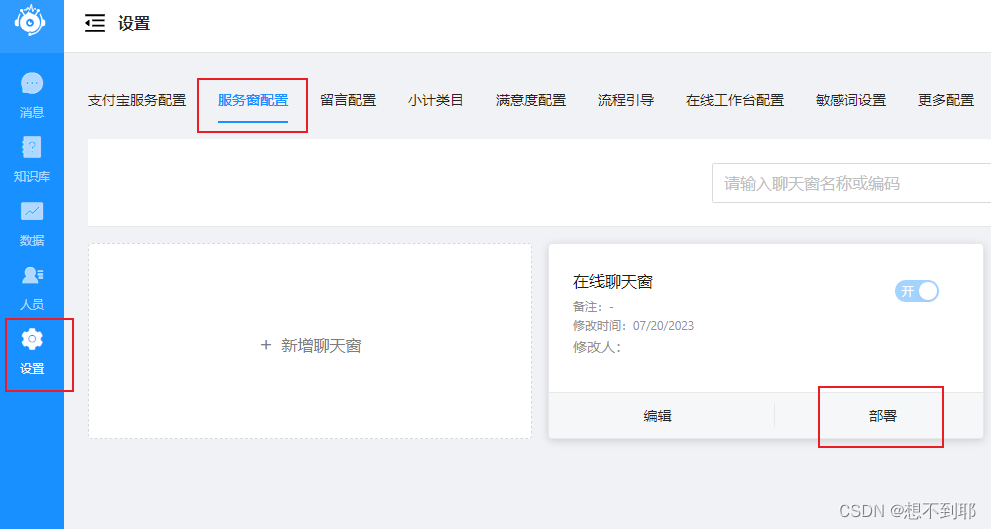Image resolution: width=991 pixels, height=529 pixels.
Task: Click the 备注: - line
Action: click(593, 307)
